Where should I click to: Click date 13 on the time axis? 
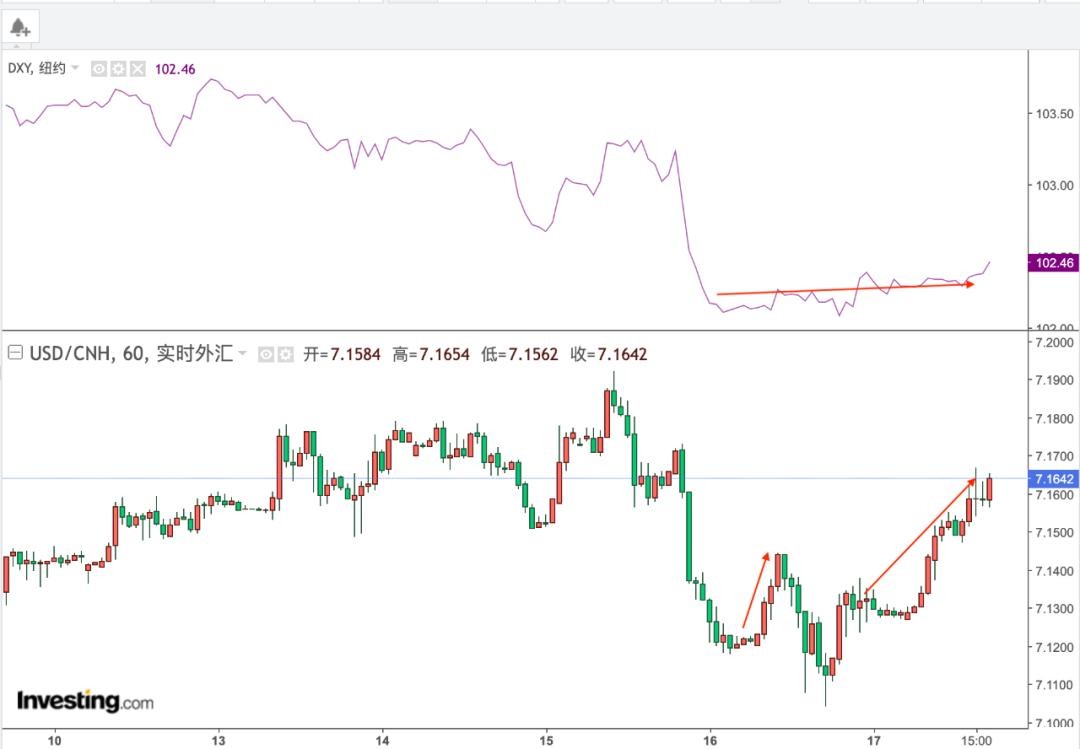(x=219, y=740)
